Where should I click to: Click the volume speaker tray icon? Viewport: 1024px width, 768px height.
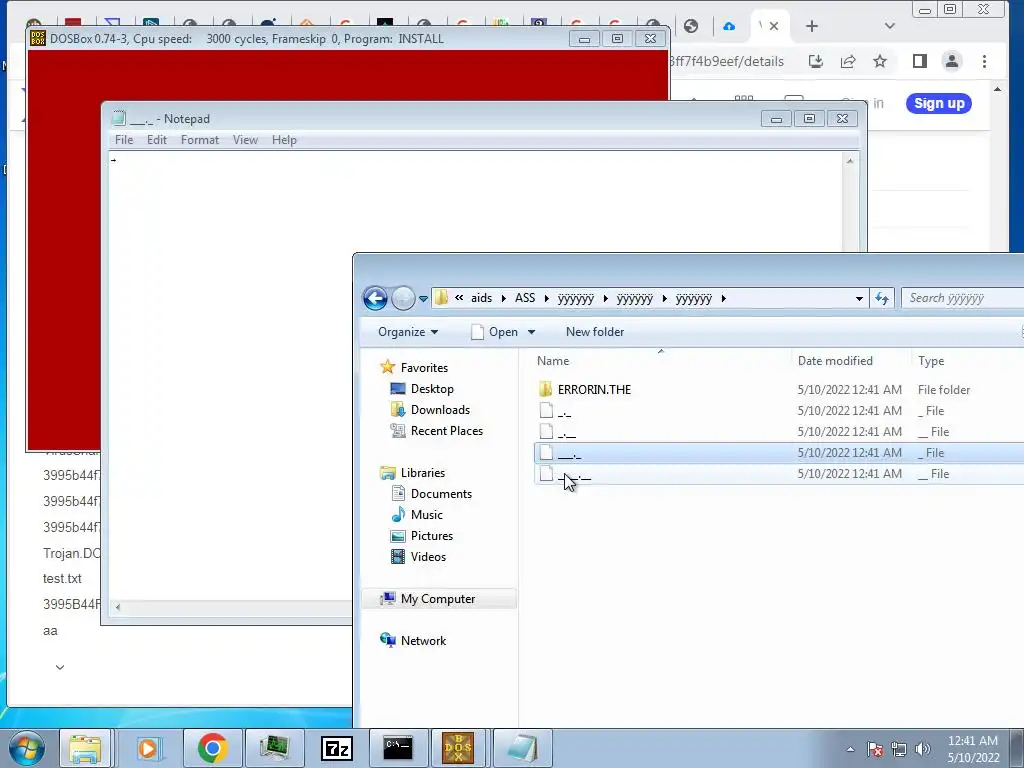pyautogui.click(x=923, y=749)
